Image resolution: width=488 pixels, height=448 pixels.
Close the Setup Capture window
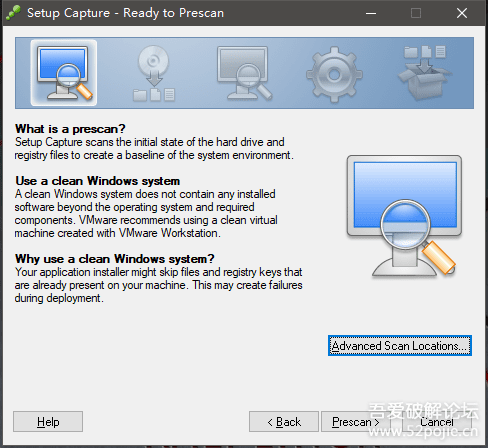(x=462, y=13)
